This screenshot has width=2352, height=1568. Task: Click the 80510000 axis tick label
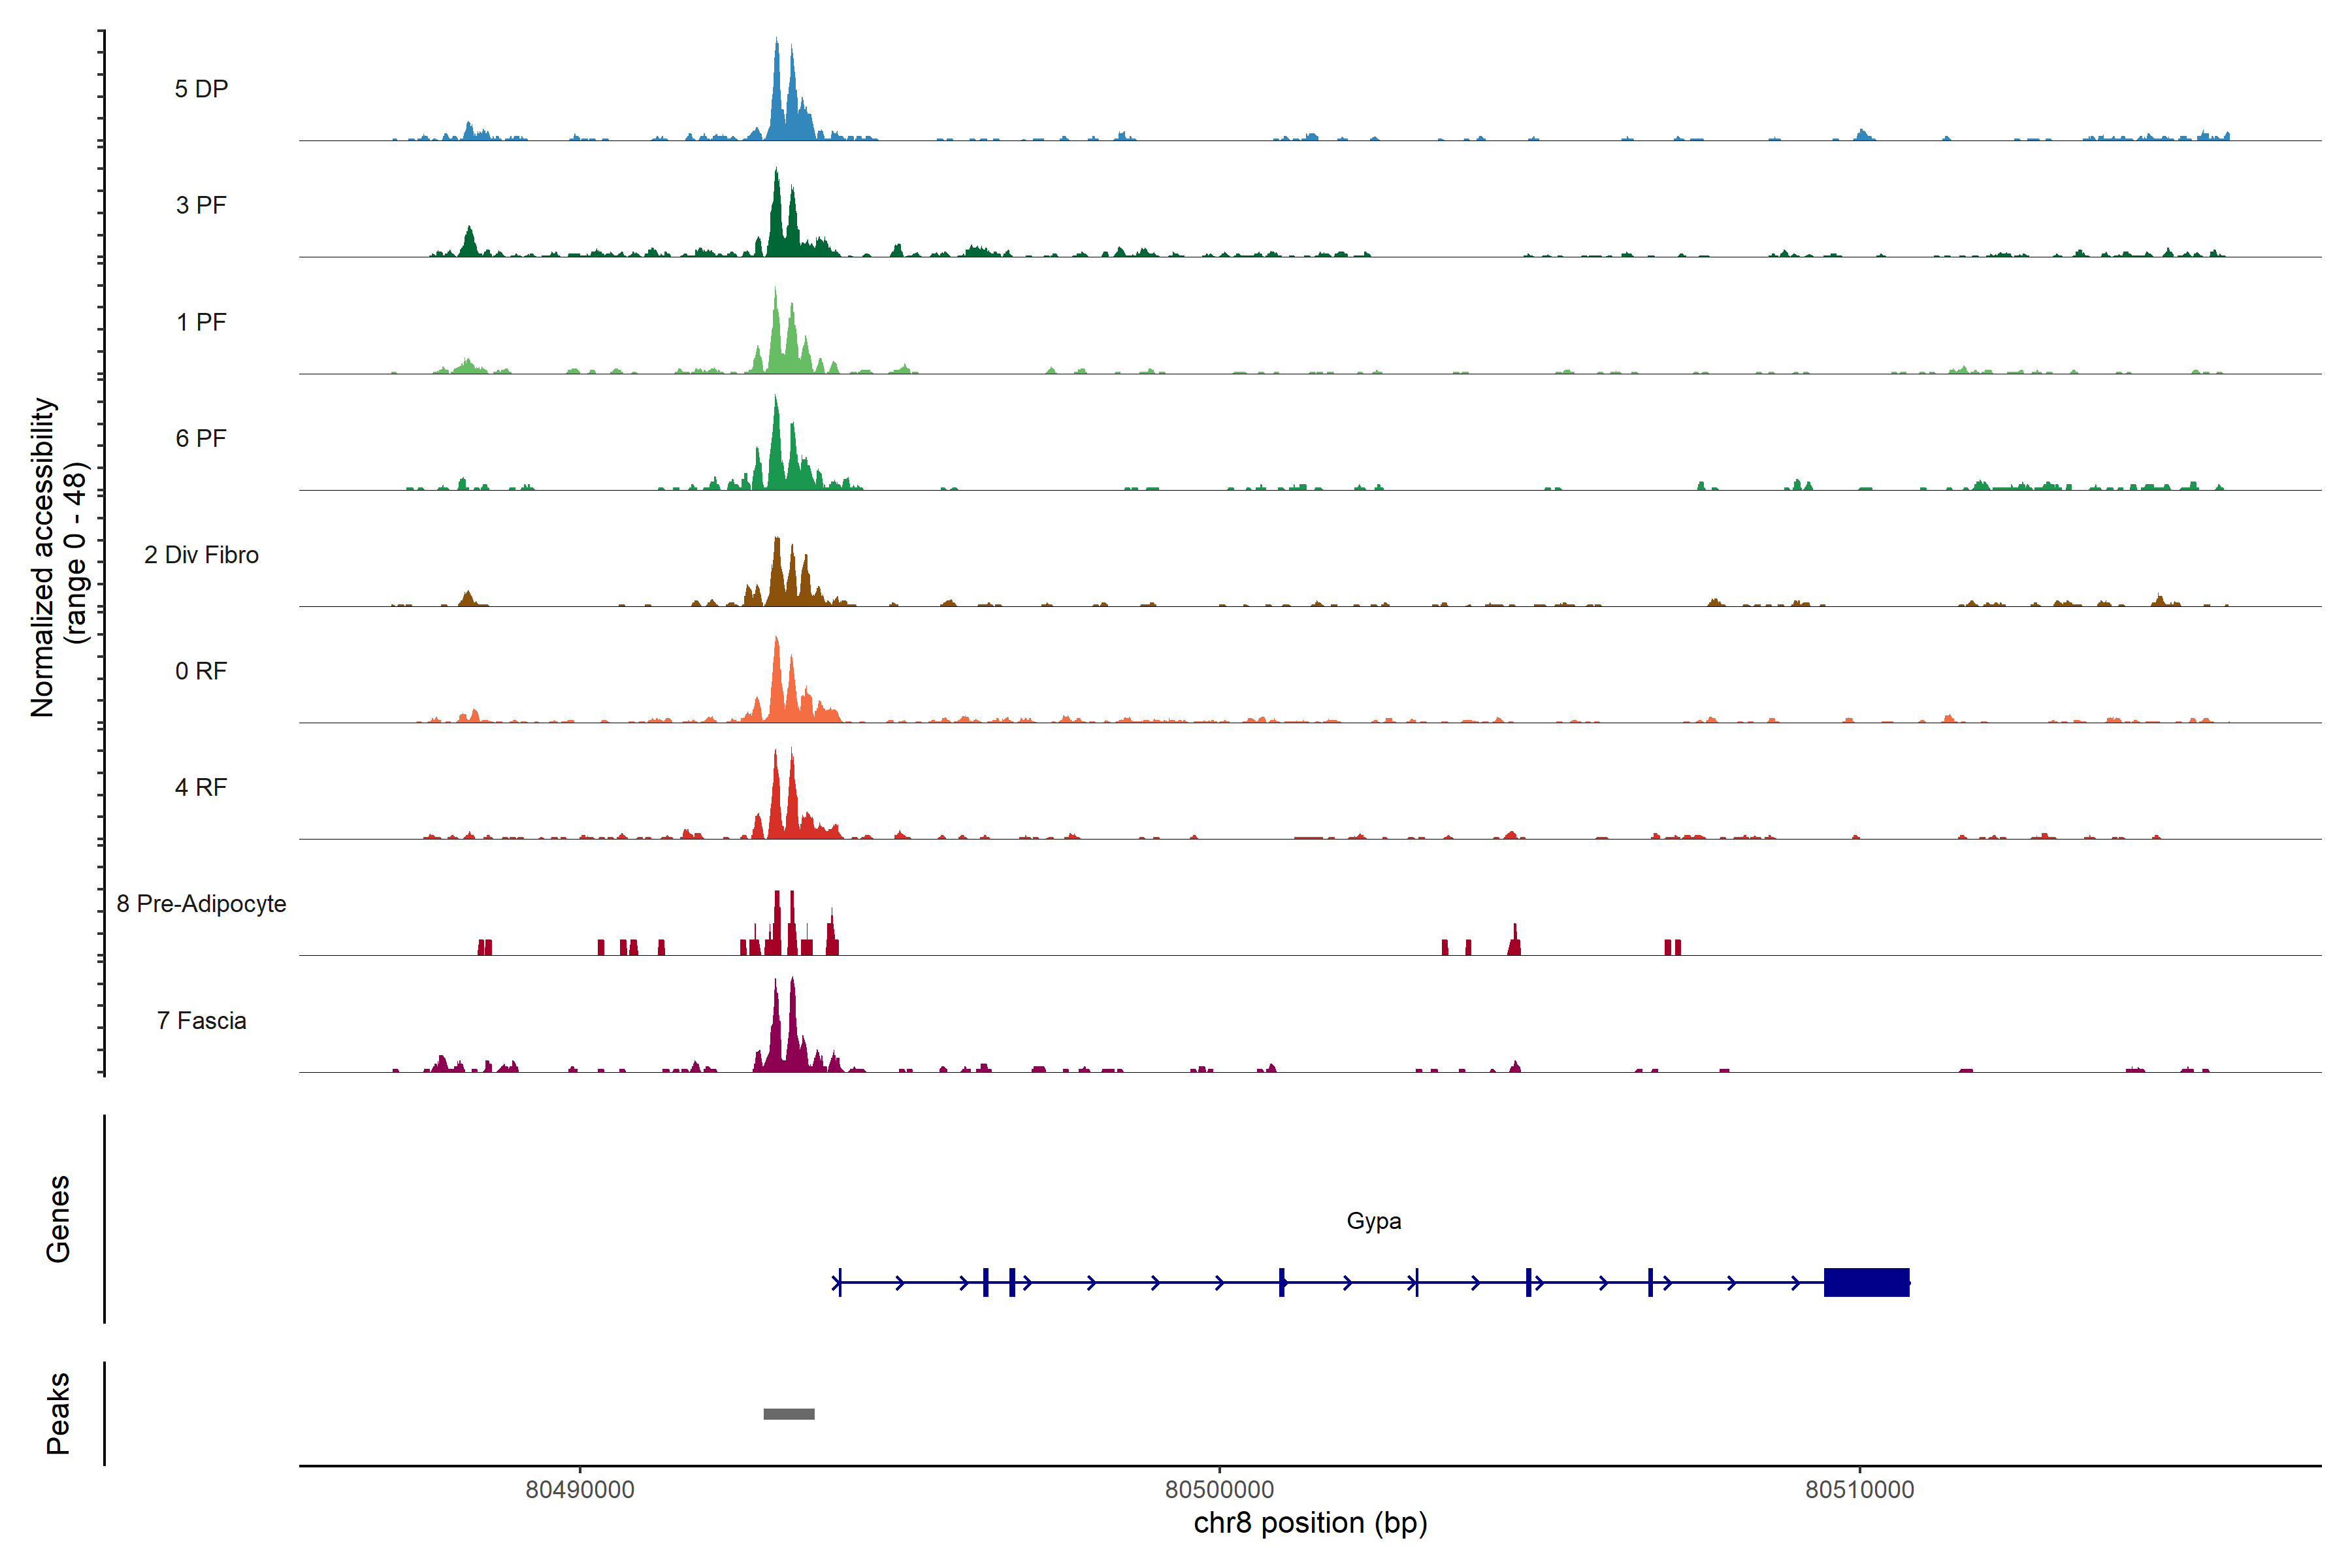(x=1859, y=1489)
